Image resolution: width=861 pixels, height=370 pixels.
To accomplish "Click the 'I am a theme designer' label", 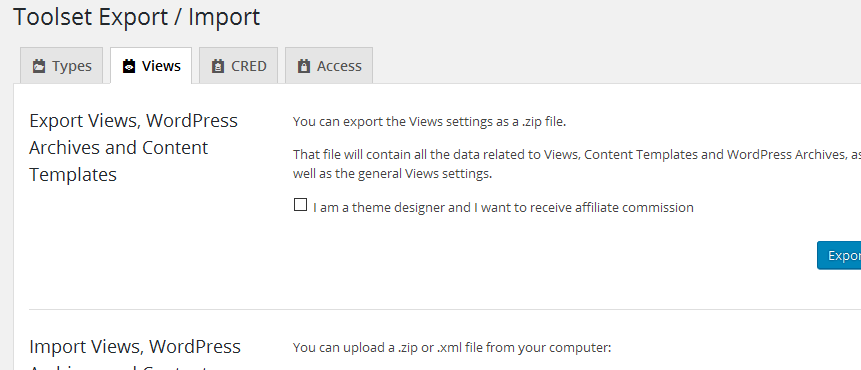I will (x=503, y=208).
